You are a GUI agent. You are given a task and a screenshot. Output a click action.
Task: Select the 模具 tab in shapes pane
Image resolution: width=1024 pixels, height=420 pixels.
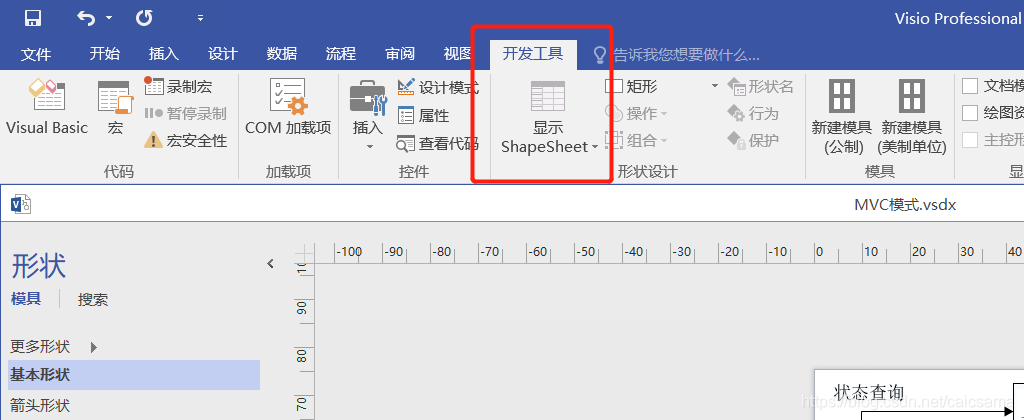26,299
